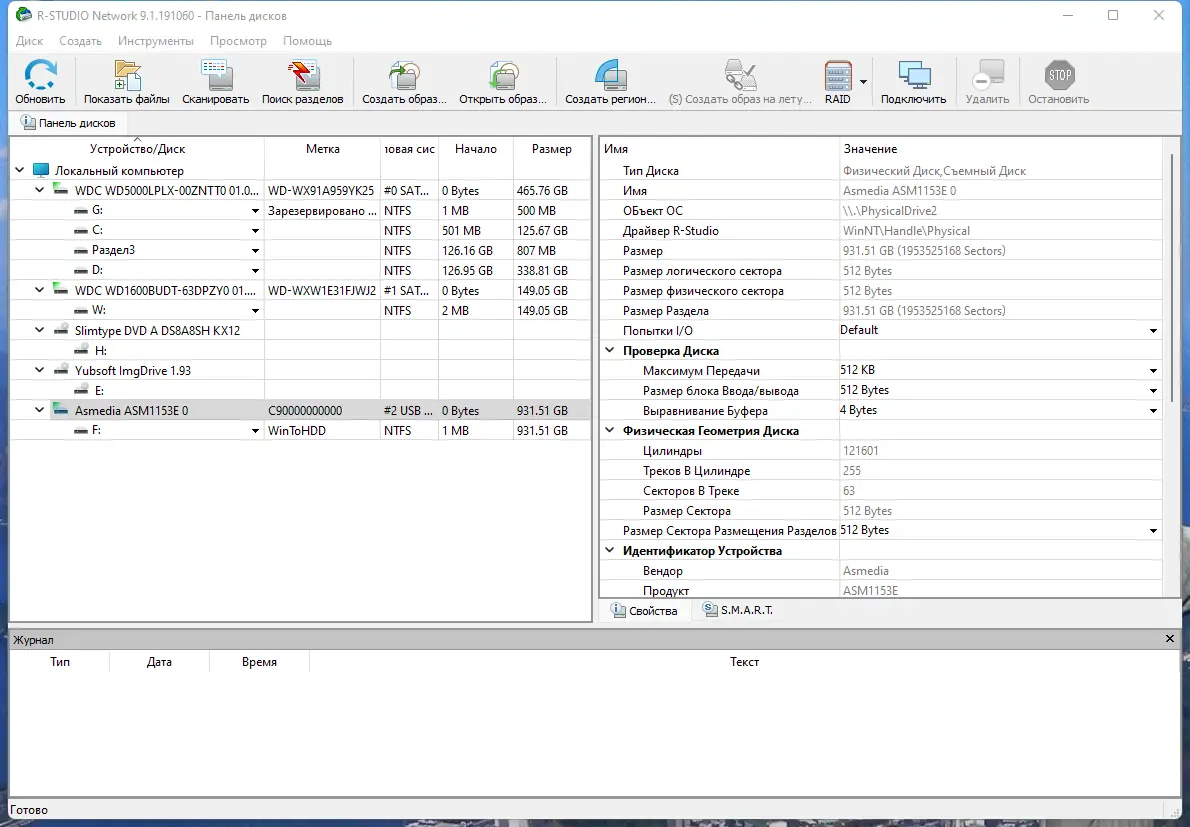This screenshot has height=827, width=1190.
Task: Click the Обновить refresh icon
Action: [x=40, y=75]
